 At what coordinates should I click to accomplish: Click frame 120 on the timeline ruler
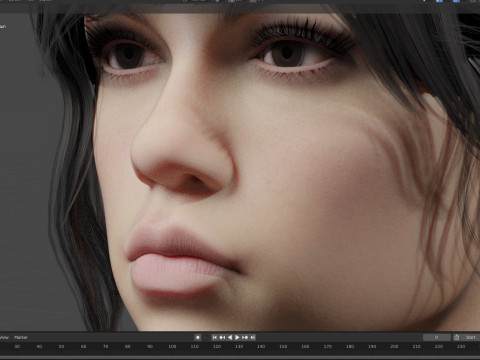pyautogui.click(x=217, y=347)
